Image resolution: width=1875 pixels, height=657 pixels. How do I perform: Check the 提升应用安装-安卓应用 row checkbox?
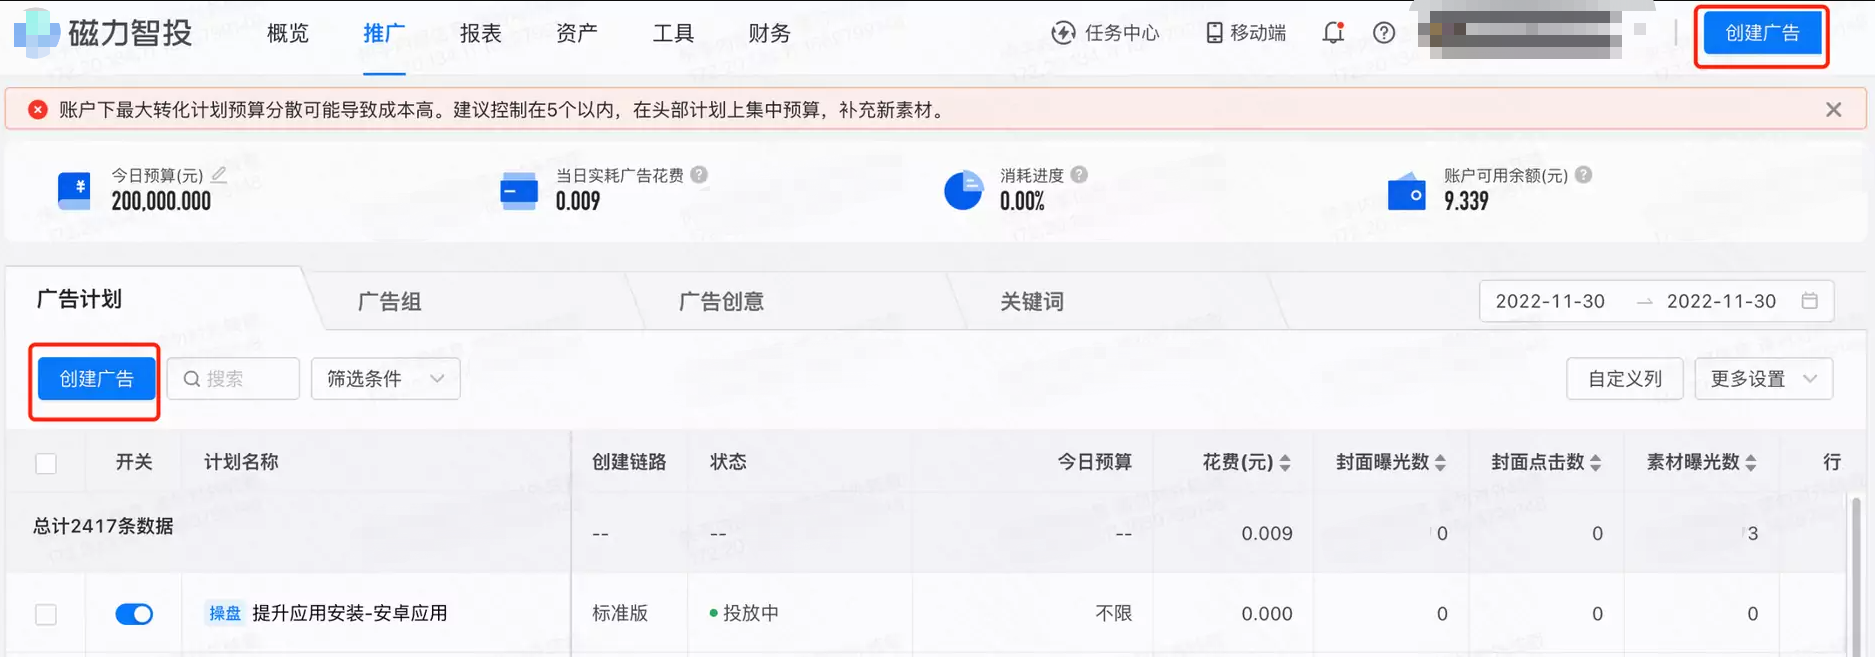(x=46, y=614)
